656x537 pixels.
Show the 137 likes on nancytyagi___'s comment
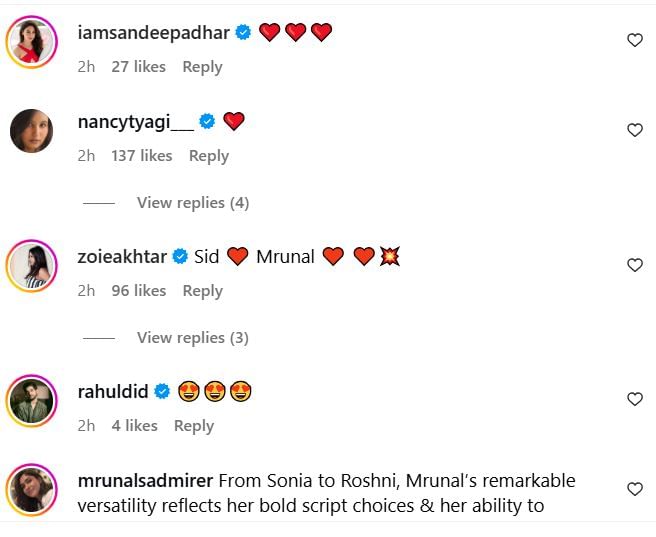[x=142, y=156]
